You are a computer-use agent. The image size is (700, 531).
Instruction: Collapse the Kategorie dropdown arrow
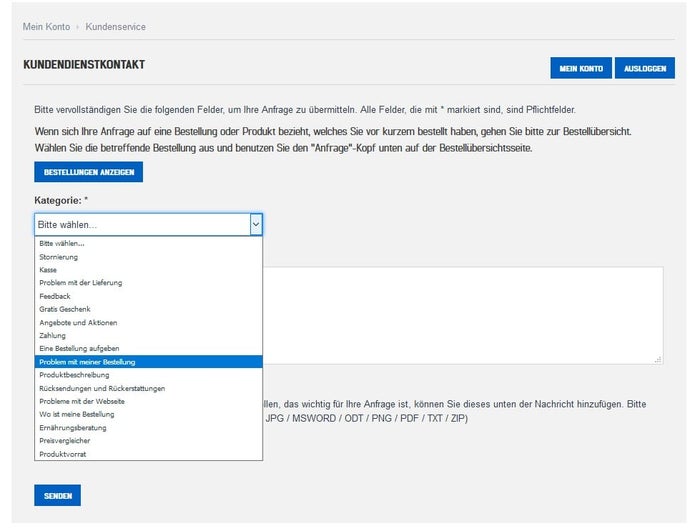[x=256, y=225]
